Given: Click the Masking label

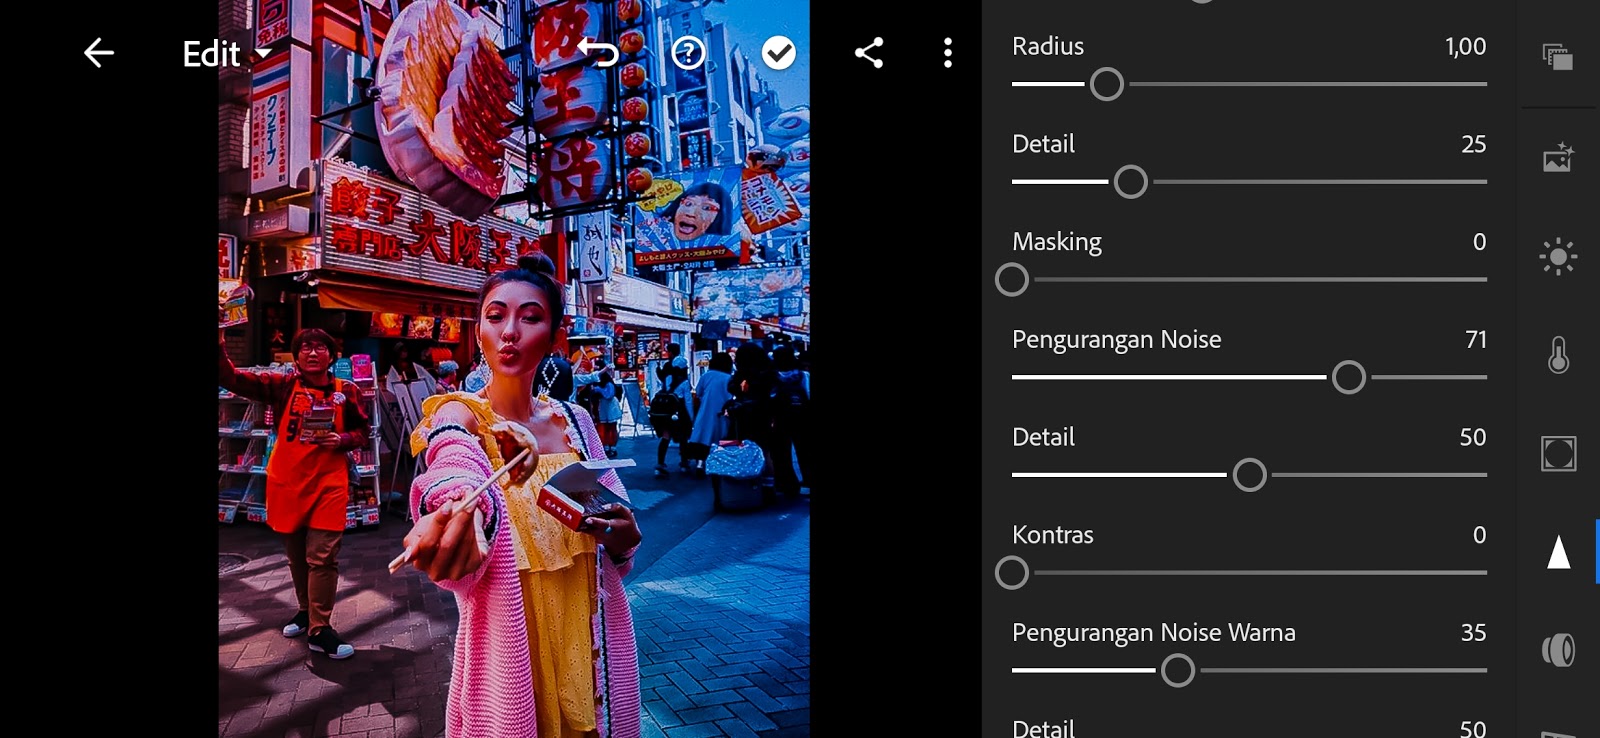Looking at the screenshot, I should click(x=1056, y=242).
